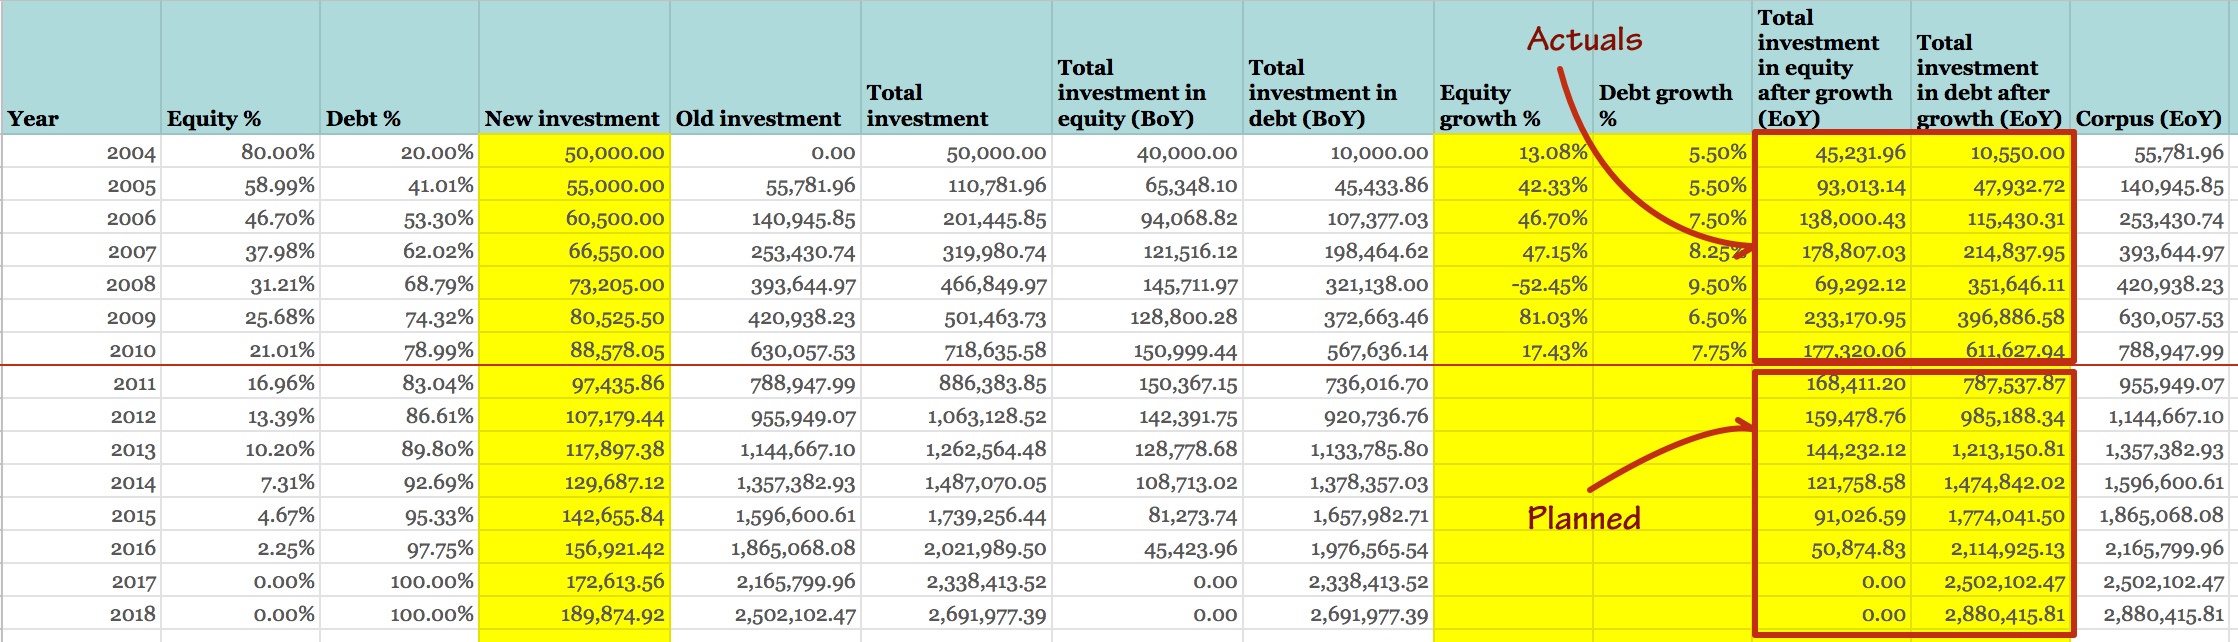Click new investment cell 55,000.00
This screenshot has width=2238, height=642.
click(x=574, y=185)
